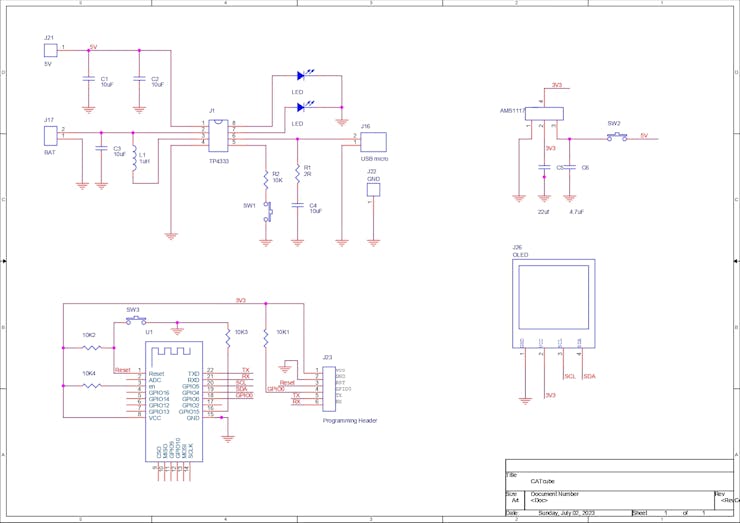This screenshot has width=740, height=523.
Task: Select the J22 GND connector box
Action: tap(373, 190)
